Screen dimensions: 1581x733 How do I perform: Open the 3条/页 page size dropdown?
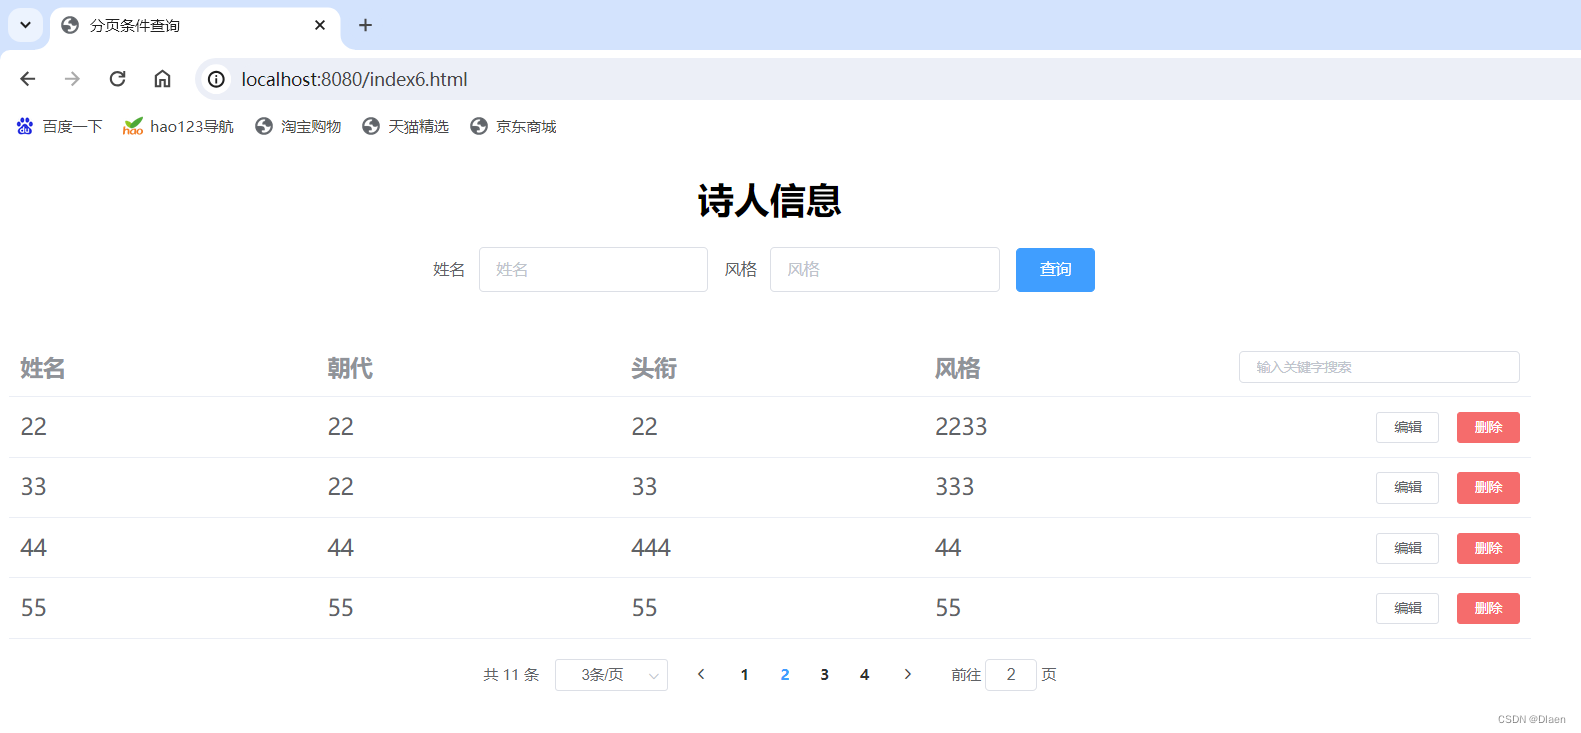611,675
